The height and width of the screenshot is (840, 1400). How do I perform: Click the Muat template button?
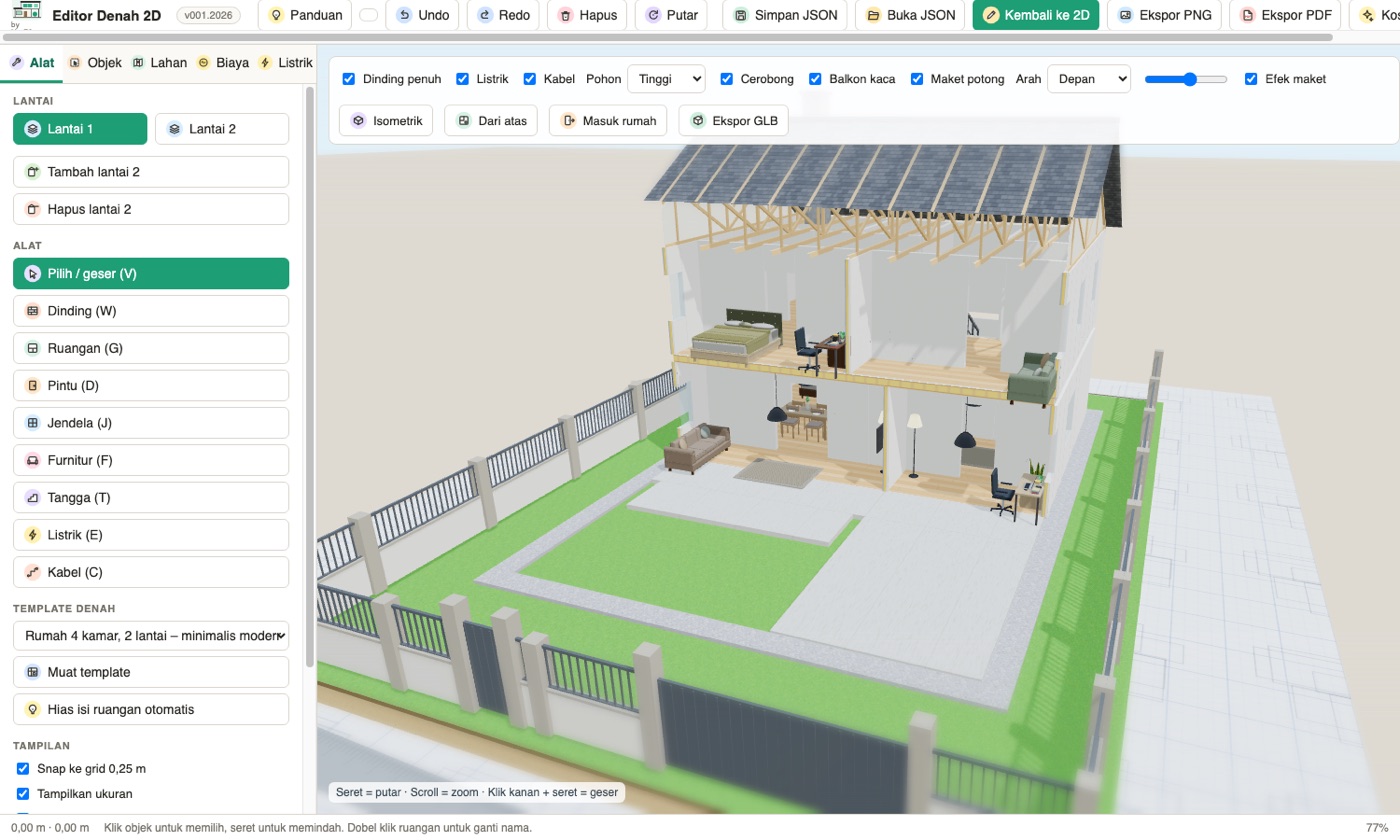coord(151,672)
